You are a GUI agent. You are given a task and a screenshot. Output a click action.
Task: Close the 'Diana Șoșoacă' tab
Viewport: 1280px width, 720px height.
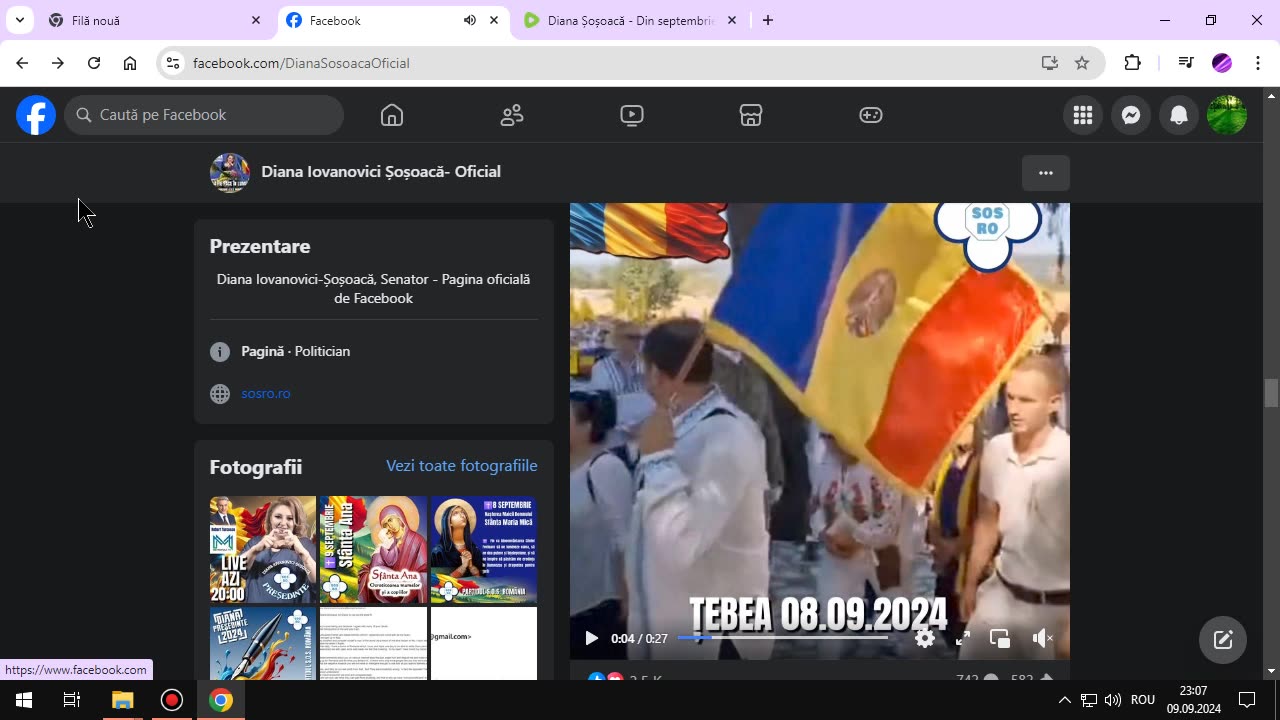tap(732, 20)
